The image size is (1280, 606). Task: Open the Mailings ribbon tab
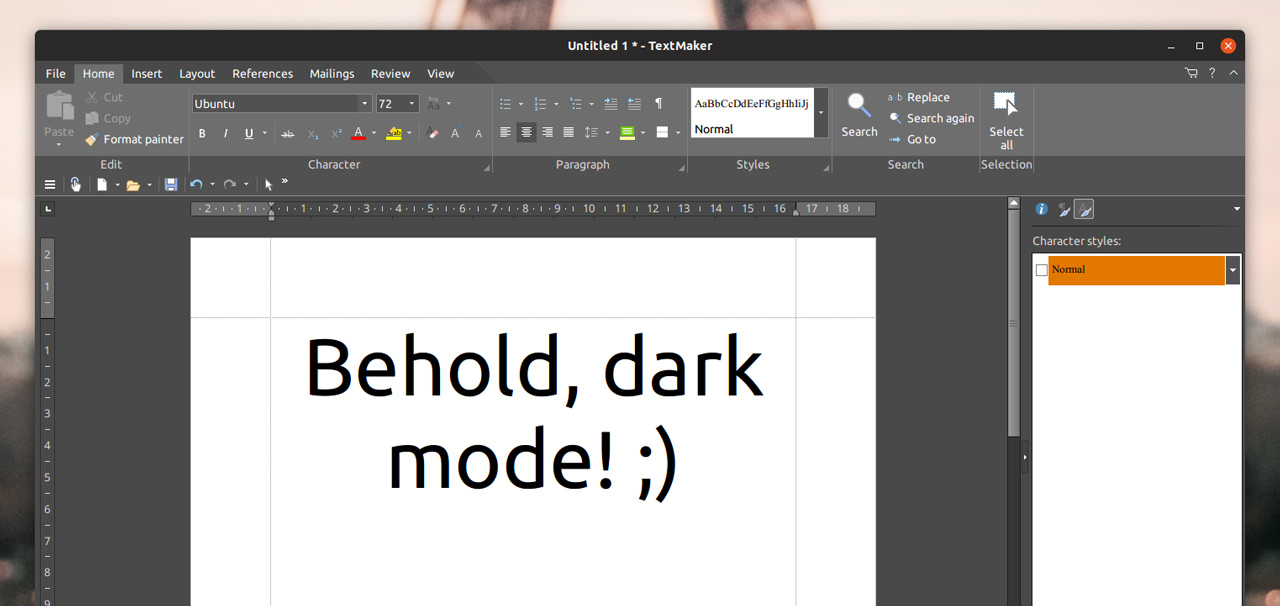click(332, 73)
